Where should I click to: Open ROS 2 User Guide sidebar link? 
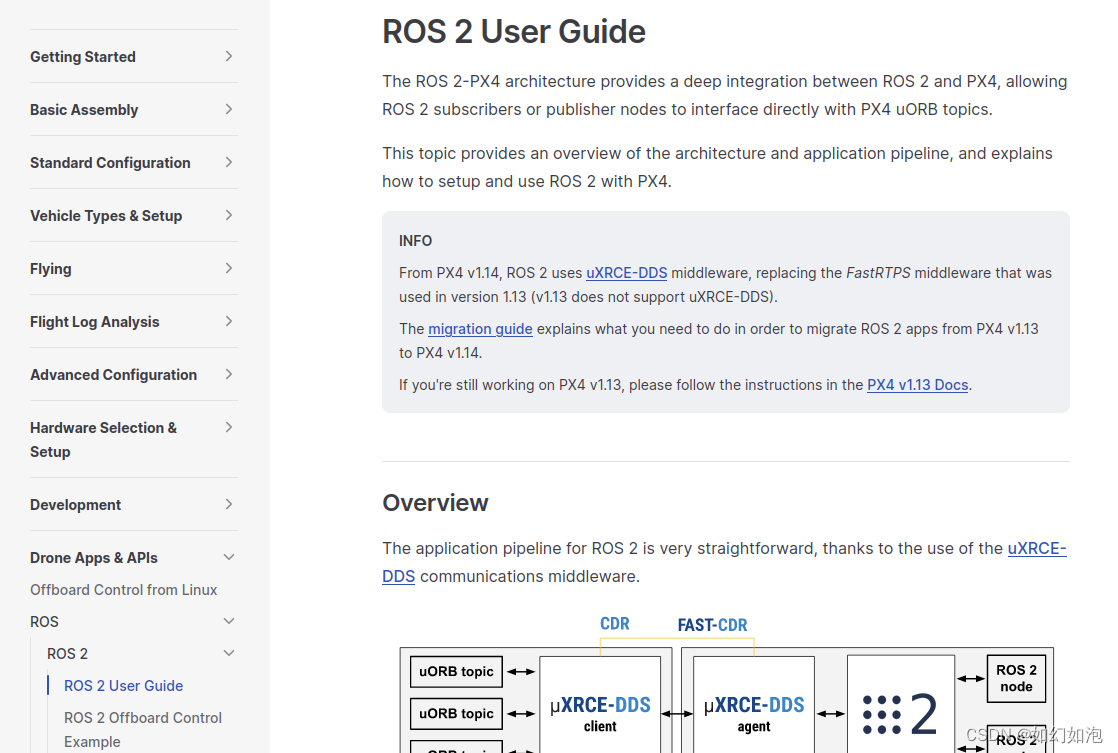pos(123,686)
